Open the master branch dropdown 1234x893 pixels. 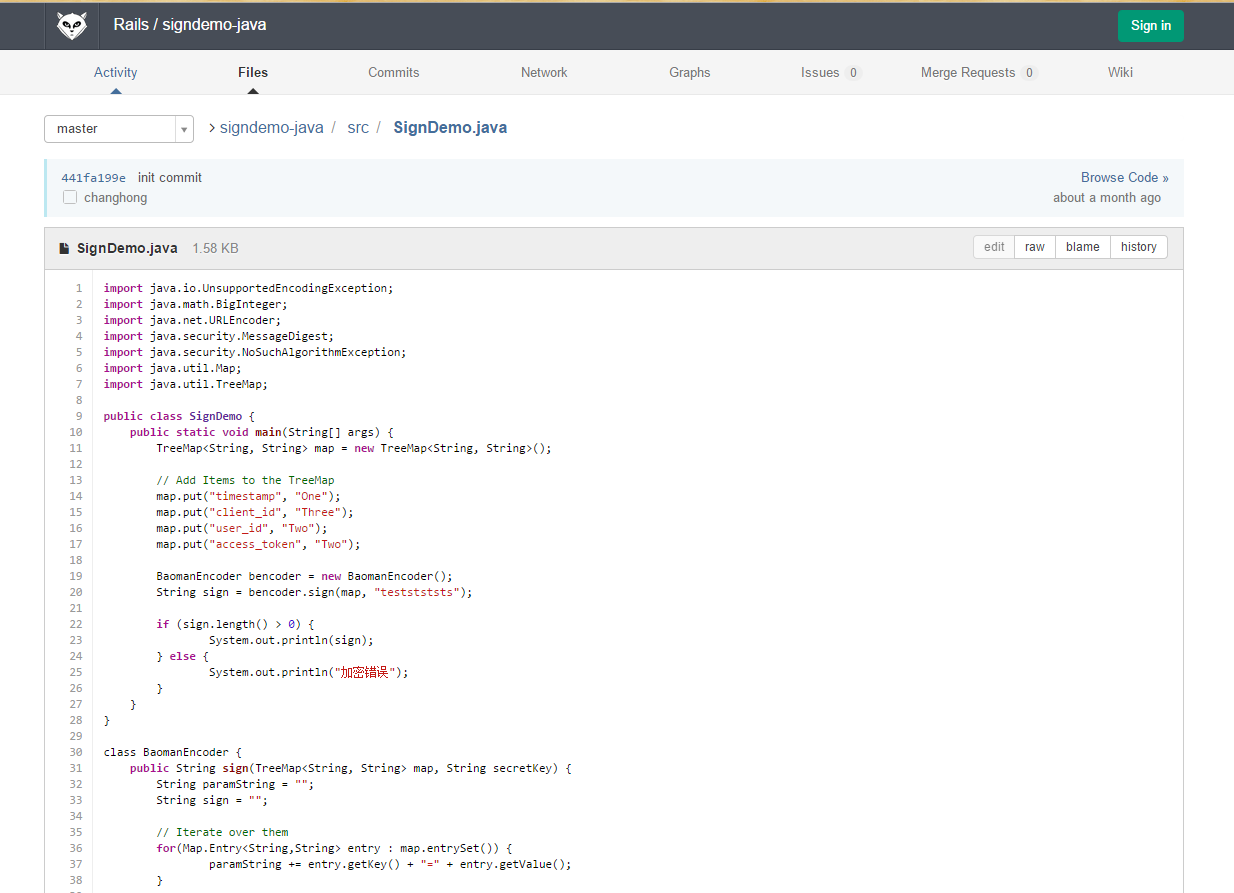point(119,129)
